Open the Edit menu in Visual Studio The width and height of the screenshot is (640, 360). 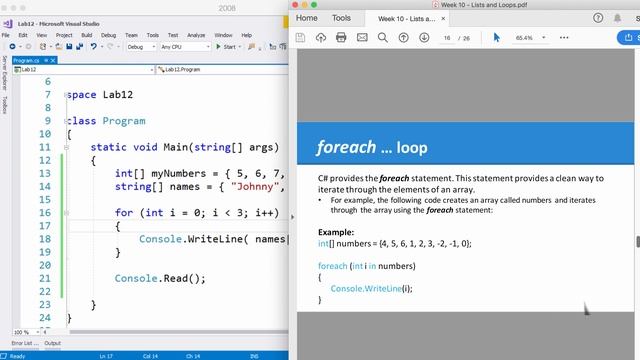(23, 35)
